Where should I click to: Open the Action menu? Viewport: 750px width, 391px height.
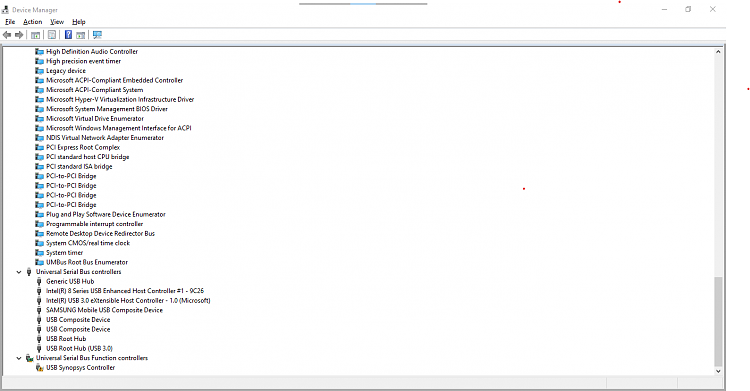(33, 22)
